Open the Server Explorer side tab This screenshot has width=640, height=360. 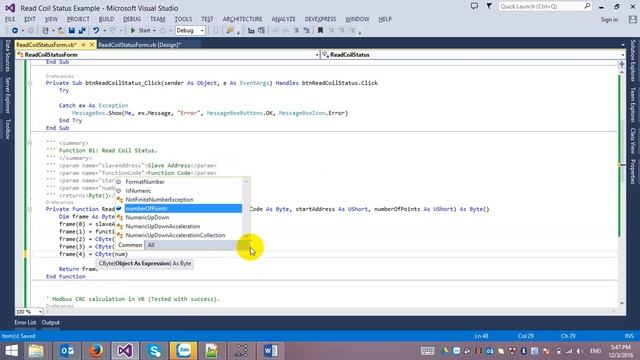tap(7, 95)
